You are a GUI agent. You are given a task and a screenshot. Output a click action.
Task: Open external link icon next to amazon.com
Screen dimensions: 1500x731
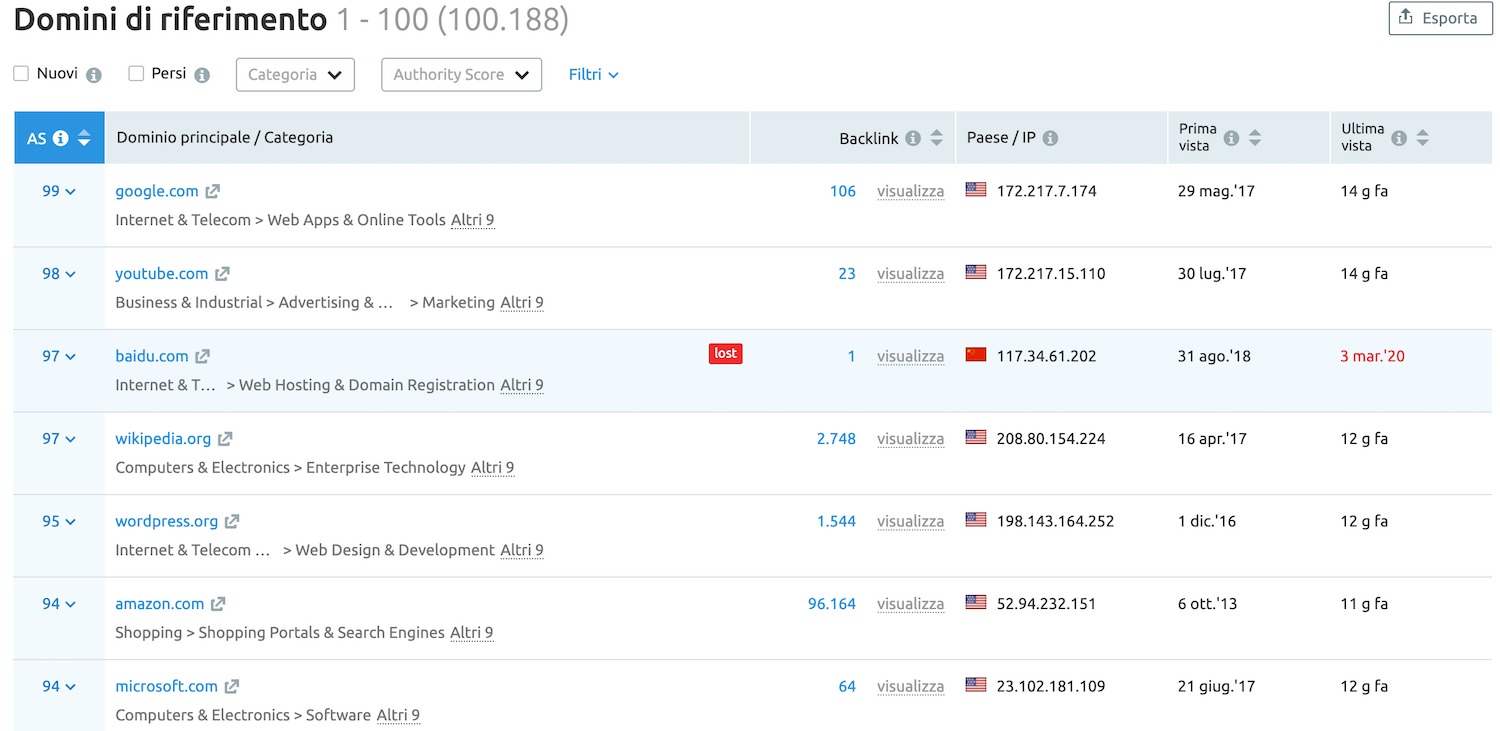(218, 604)
